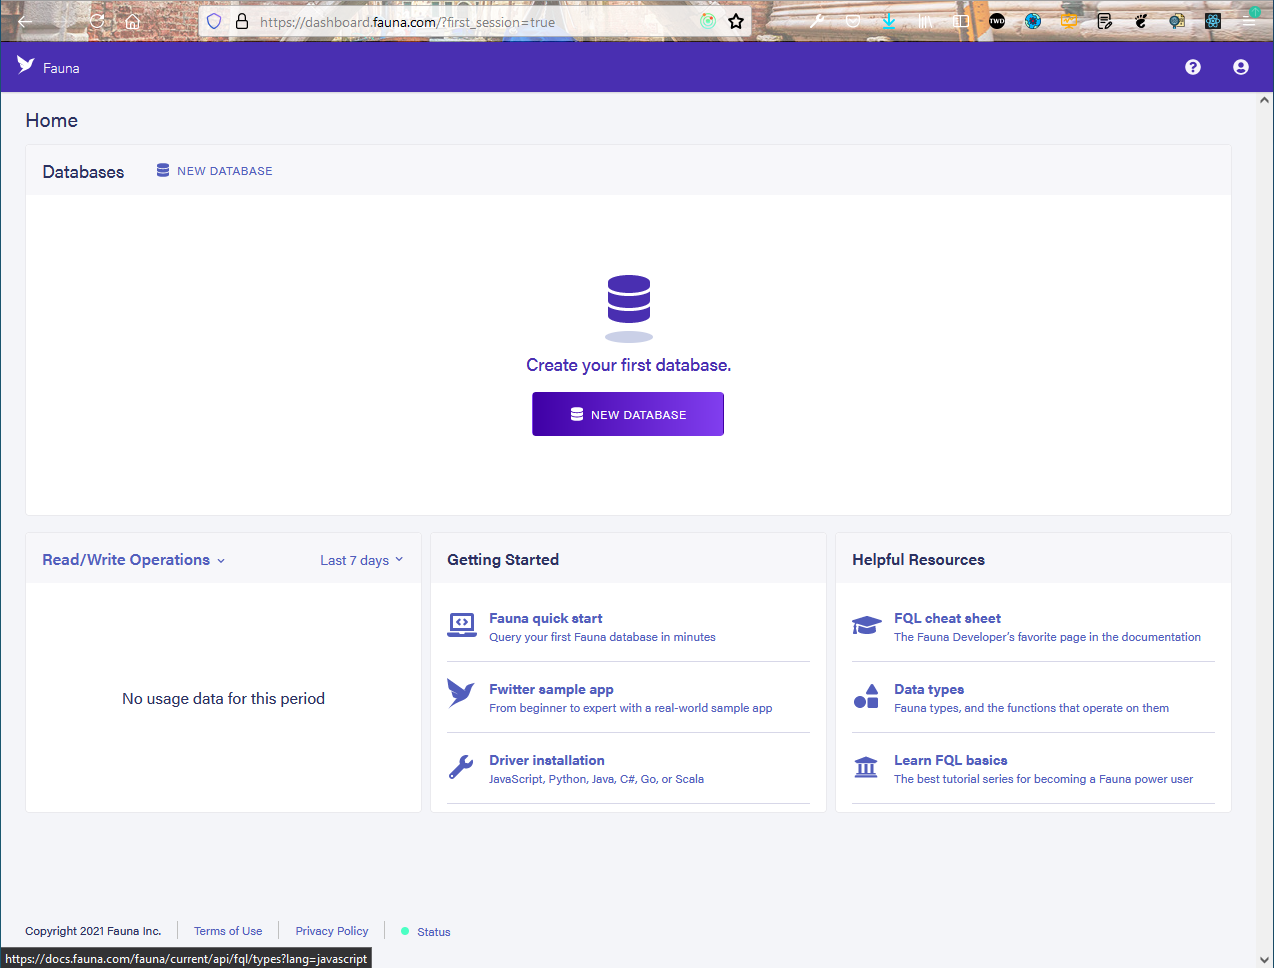The width and height of the screenshot is (1274, 968).
Task: Click the centered NEW DATABASE button
Action: click(628, 414)
